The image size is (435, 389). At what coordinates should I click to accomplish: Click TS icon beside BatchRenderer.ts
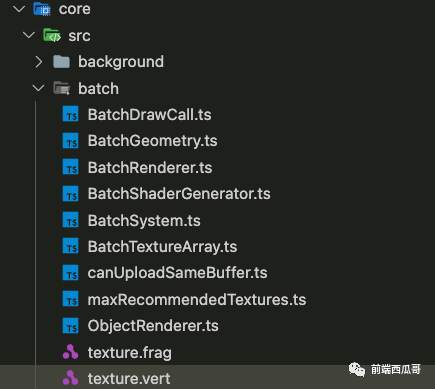pyautogui.click(x=71, y=167)
